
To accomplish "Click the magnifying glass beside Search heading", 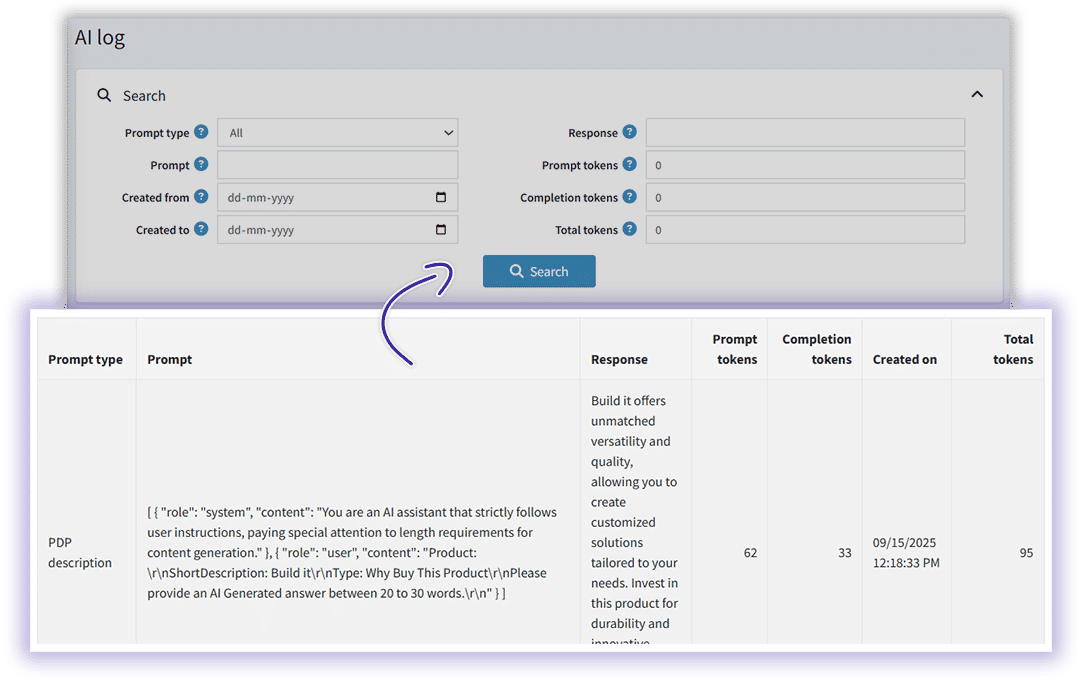I will 104,94.
